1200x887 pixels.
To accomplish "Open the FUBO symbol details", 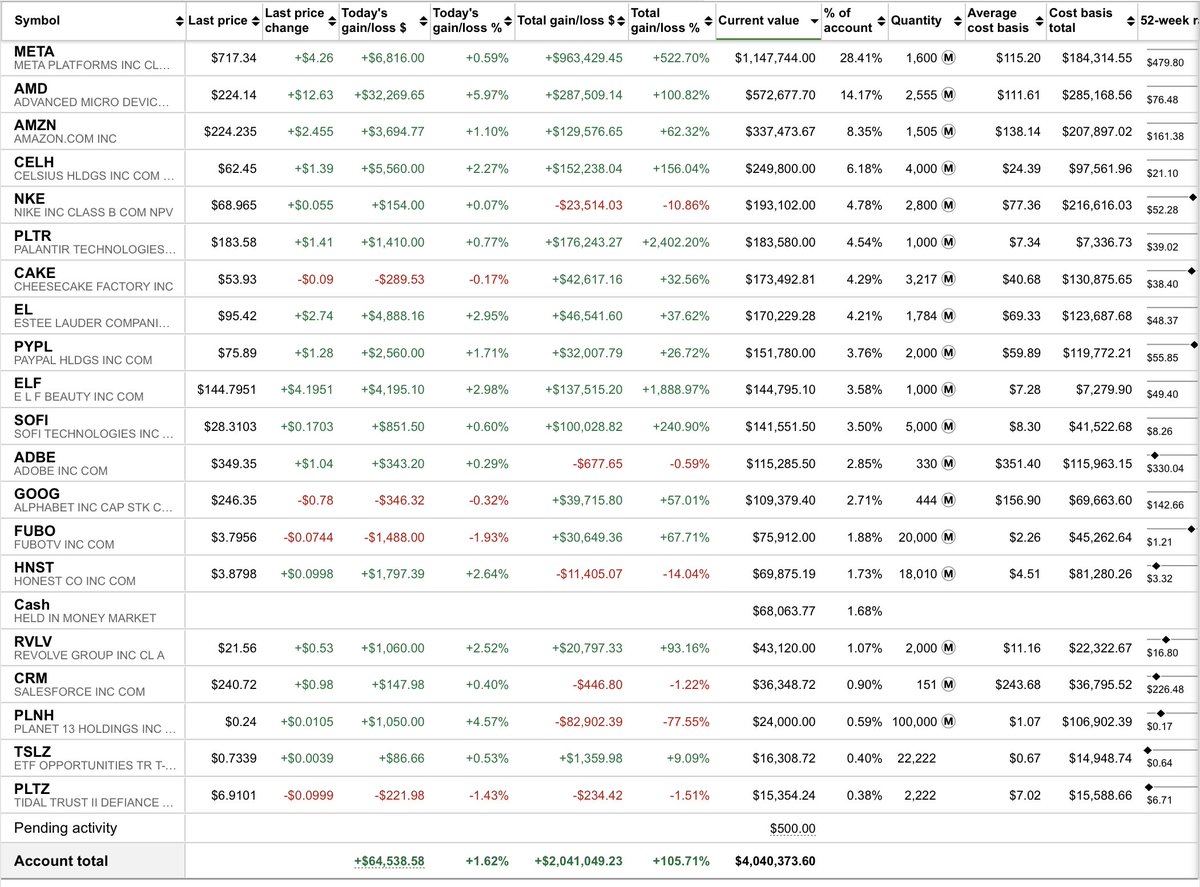I will tap(35, 530).
